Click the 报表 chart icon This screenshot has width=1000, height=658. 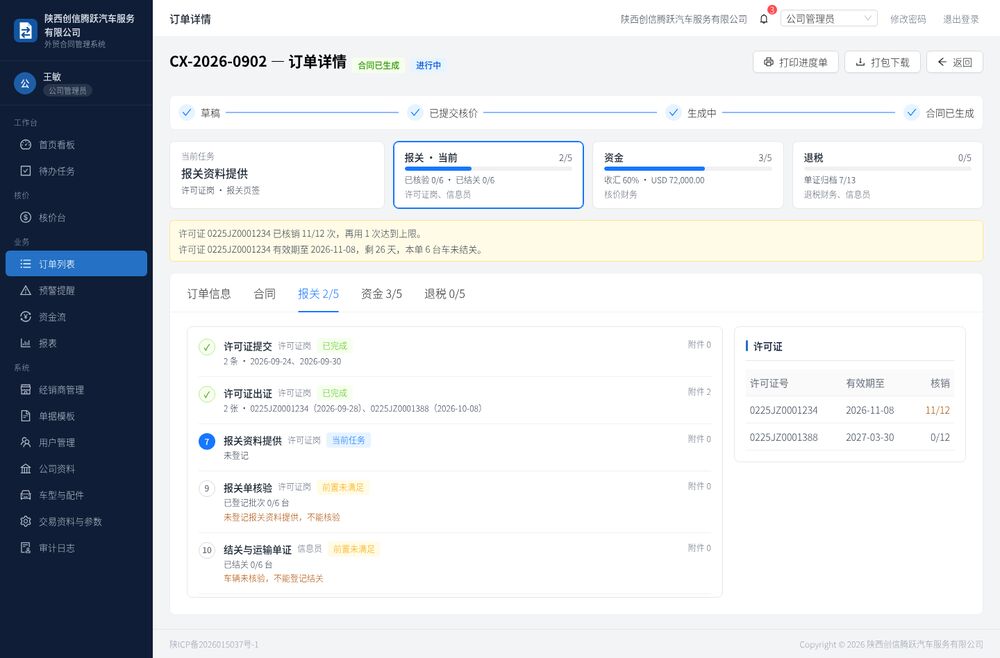click(x=26, y=343)
